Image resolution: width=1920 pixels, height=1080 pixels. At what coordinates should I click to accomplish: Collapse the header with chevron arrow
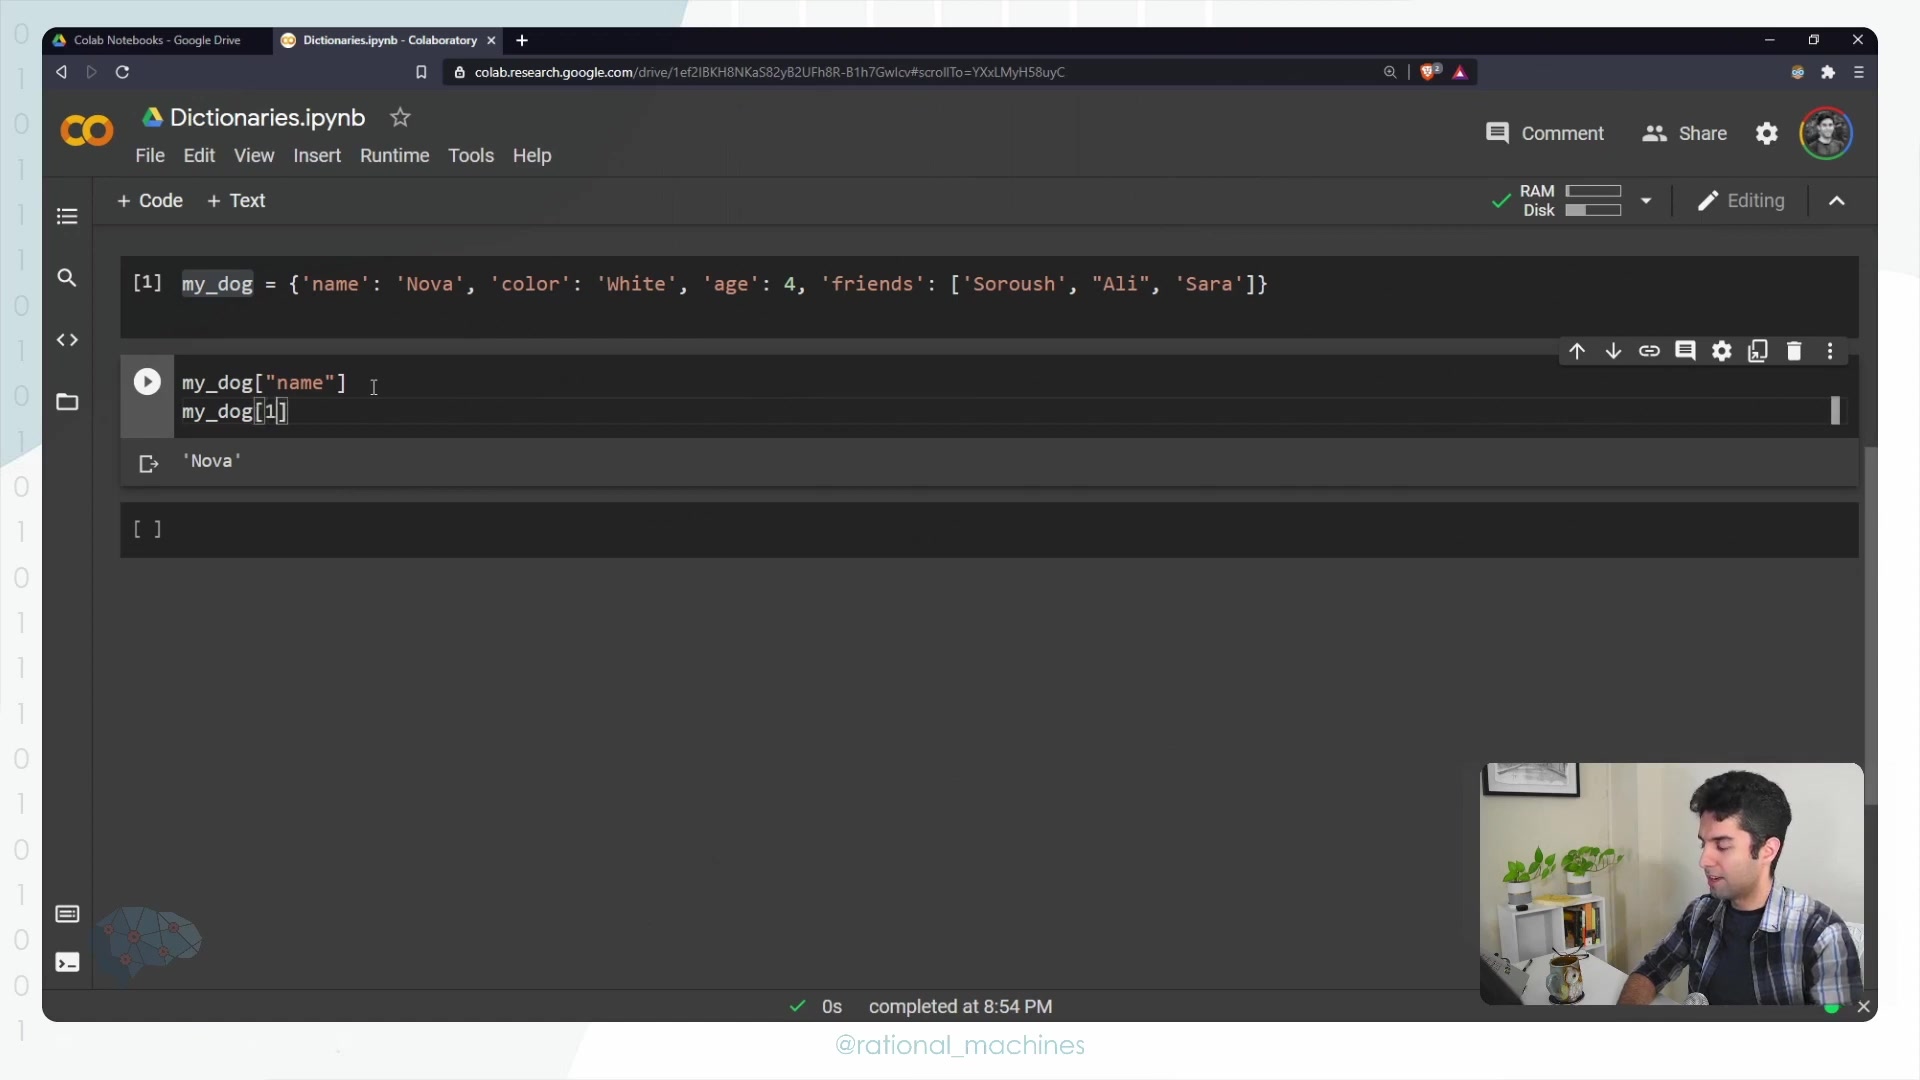[1837, 201]
